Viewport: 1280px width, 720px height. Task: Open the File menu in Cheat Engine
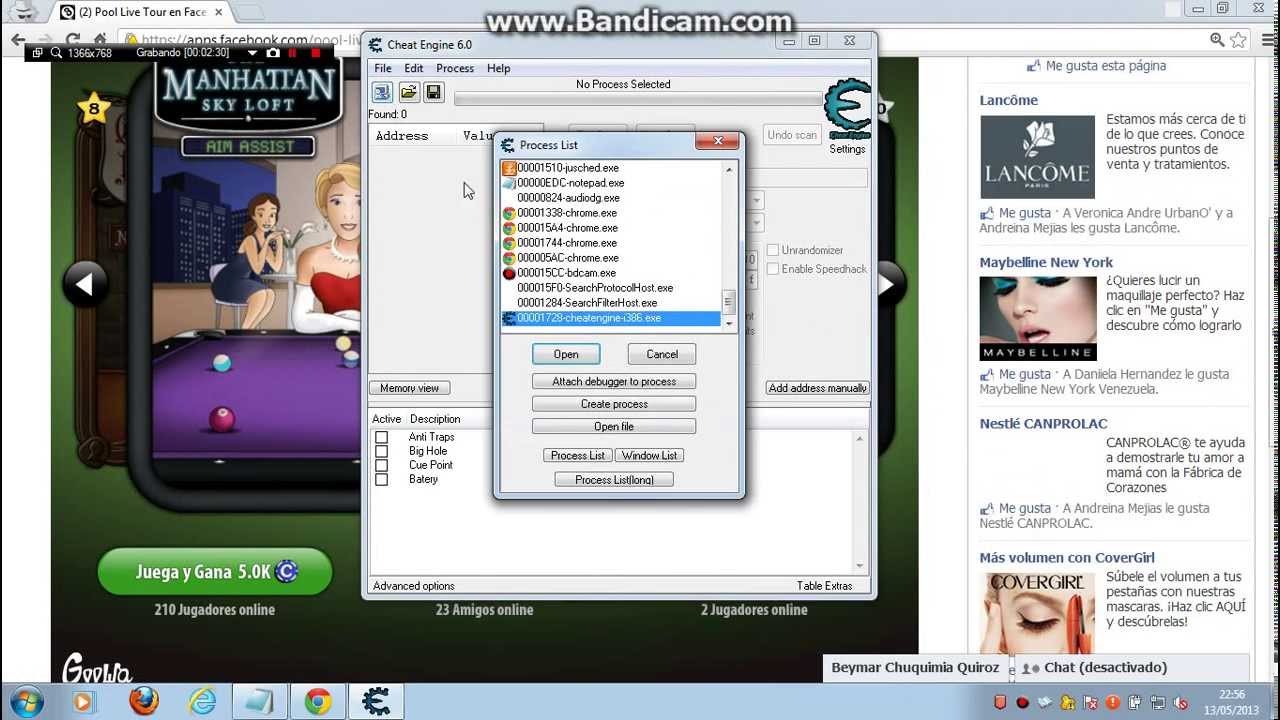(383, 68)
